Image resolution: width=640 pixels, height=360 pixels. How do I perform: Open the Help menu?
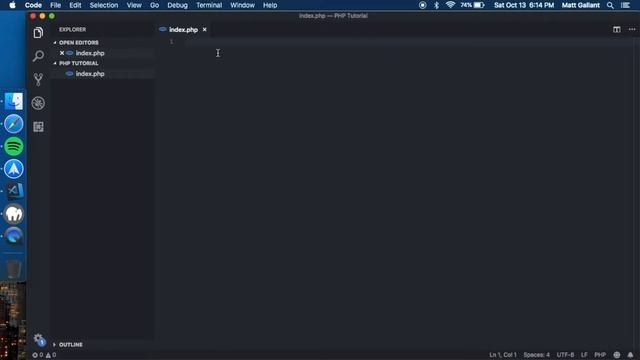pyautogui.click(x=270, y=5)
